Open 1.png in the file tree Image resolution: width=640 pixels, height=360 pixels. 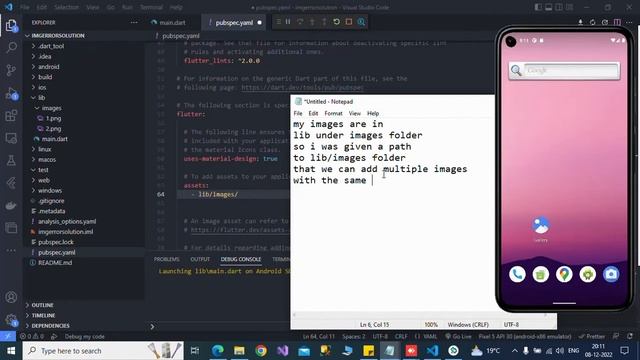[x=53, y=118]
